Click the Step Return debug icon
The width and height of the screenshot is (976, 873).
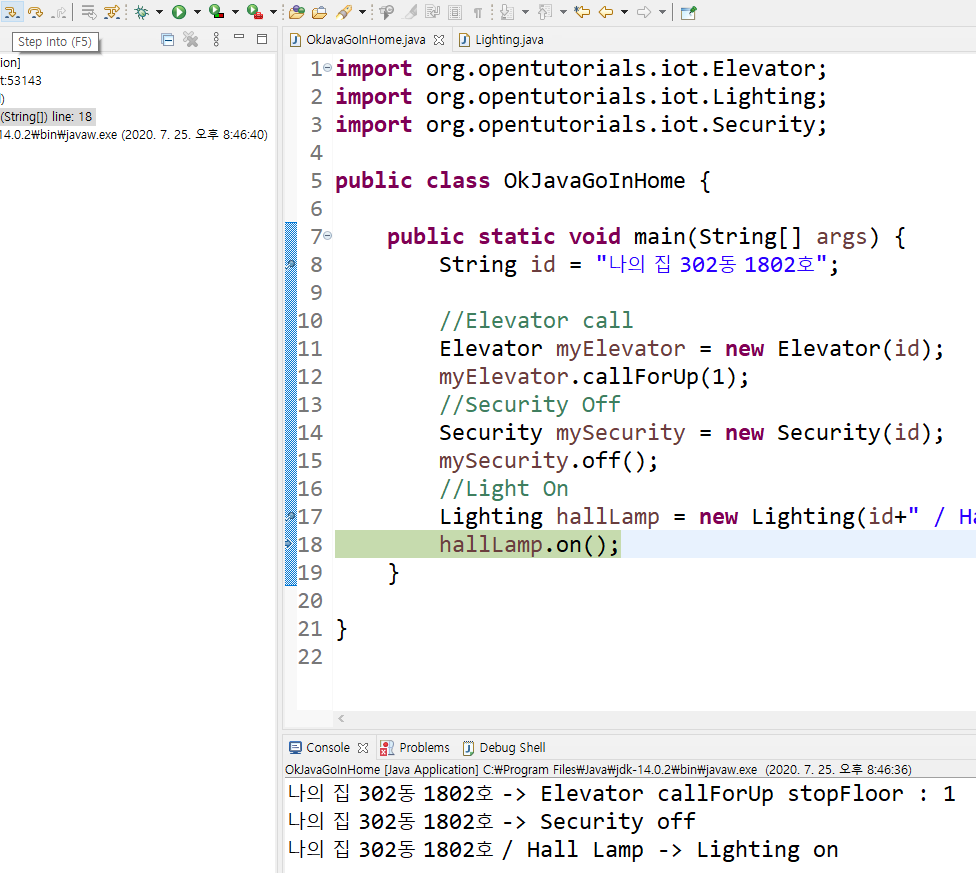59,12
